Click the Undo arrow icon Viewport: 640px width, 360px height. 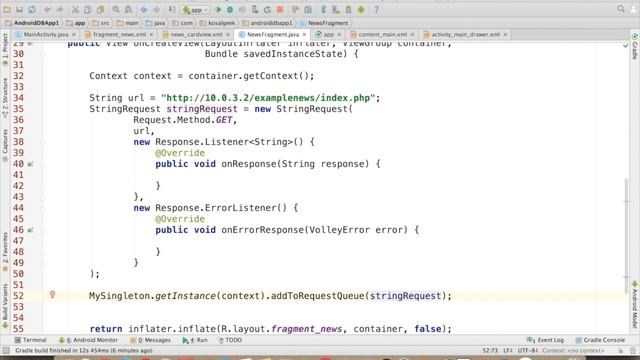pyautogui.click(x=48, y=9)
